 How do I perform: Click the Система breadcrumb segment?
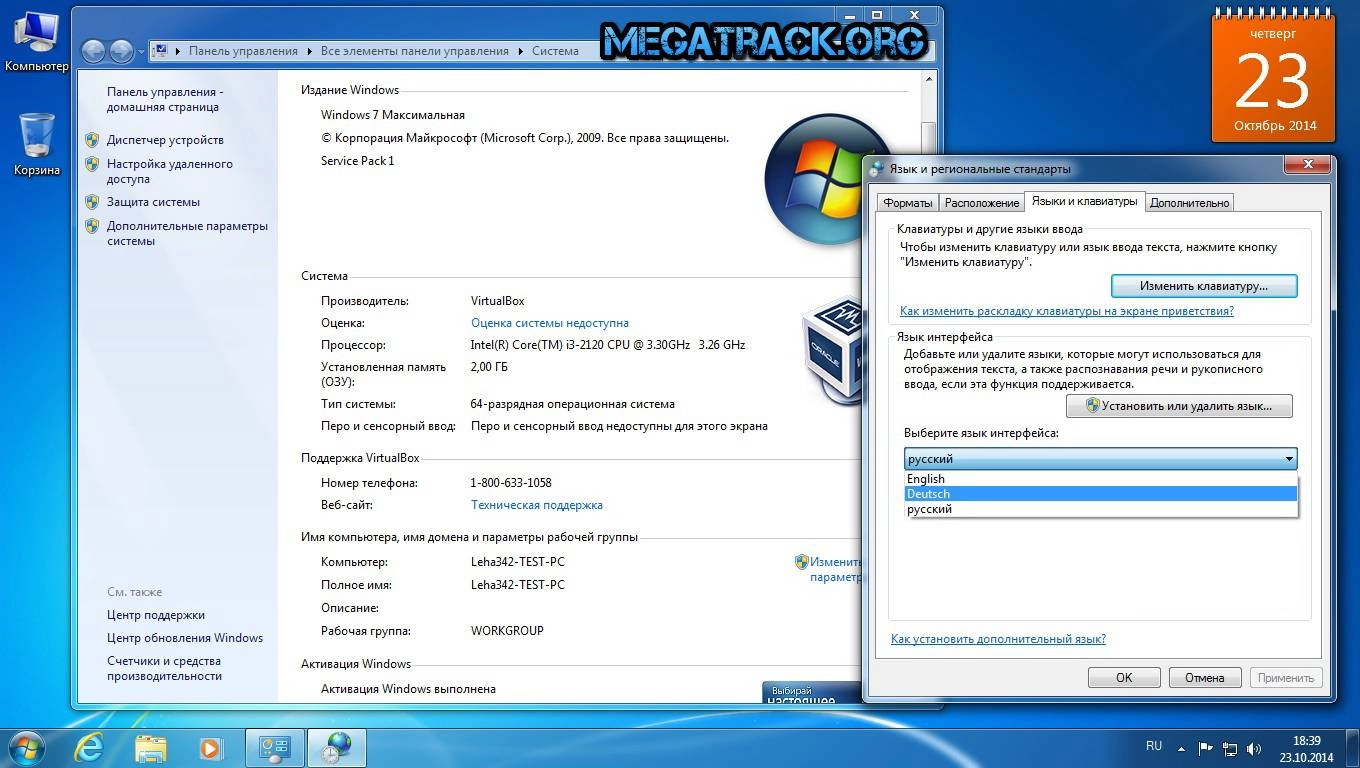tap(555, 51)
